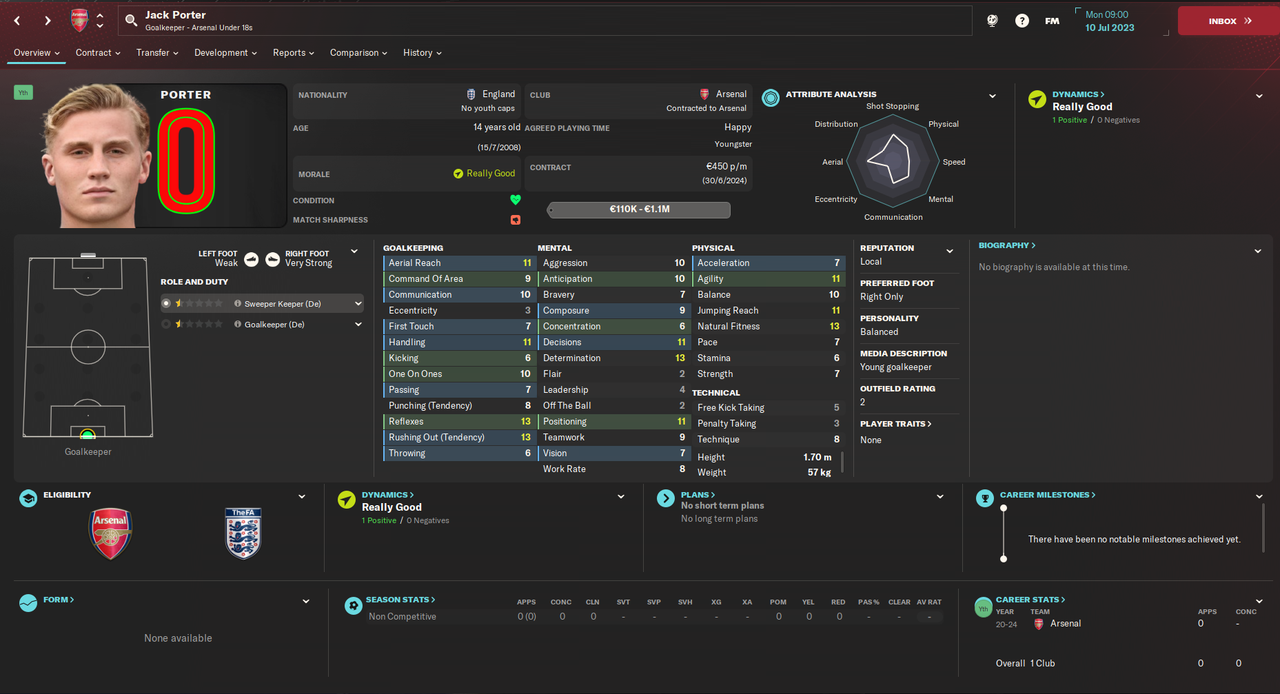Open the help question mark icon
This screenshot has height=694, width=1280.
pyautogui.click(x=1022, y=20)
